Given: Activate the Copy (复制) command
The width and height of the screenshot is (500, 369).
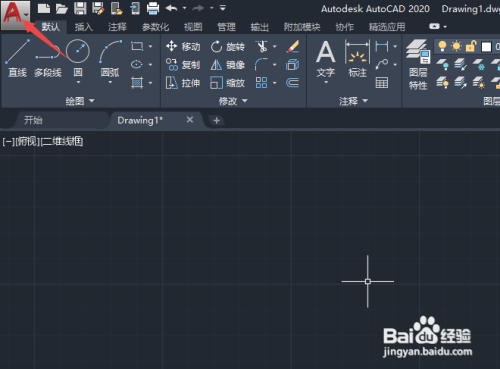Looking at the screenshot, I should [183, 64].
